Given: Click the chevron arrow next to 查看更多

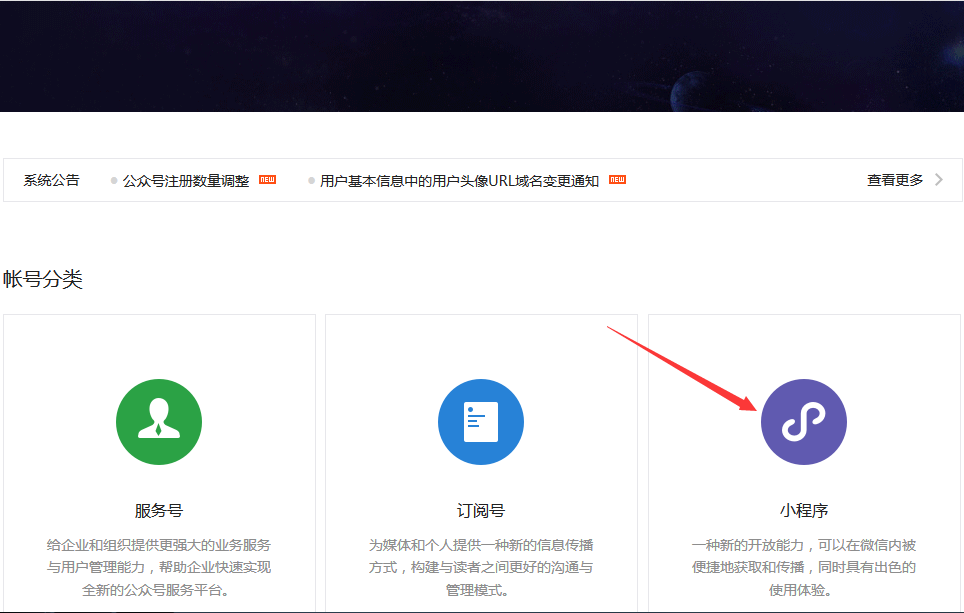Looking at the screenshot, I should click(939, 180).
